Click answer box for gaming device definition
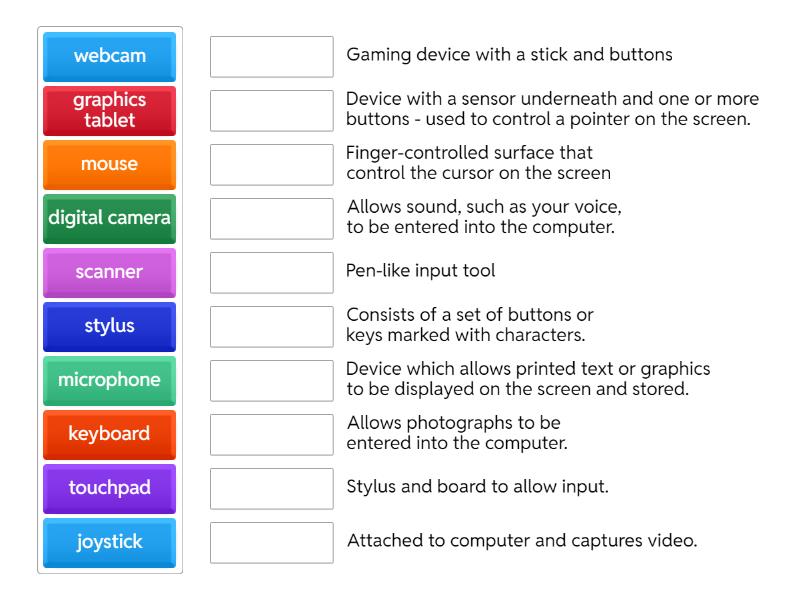This screenshot has height=600, width=800. click(x=272, y=57)
